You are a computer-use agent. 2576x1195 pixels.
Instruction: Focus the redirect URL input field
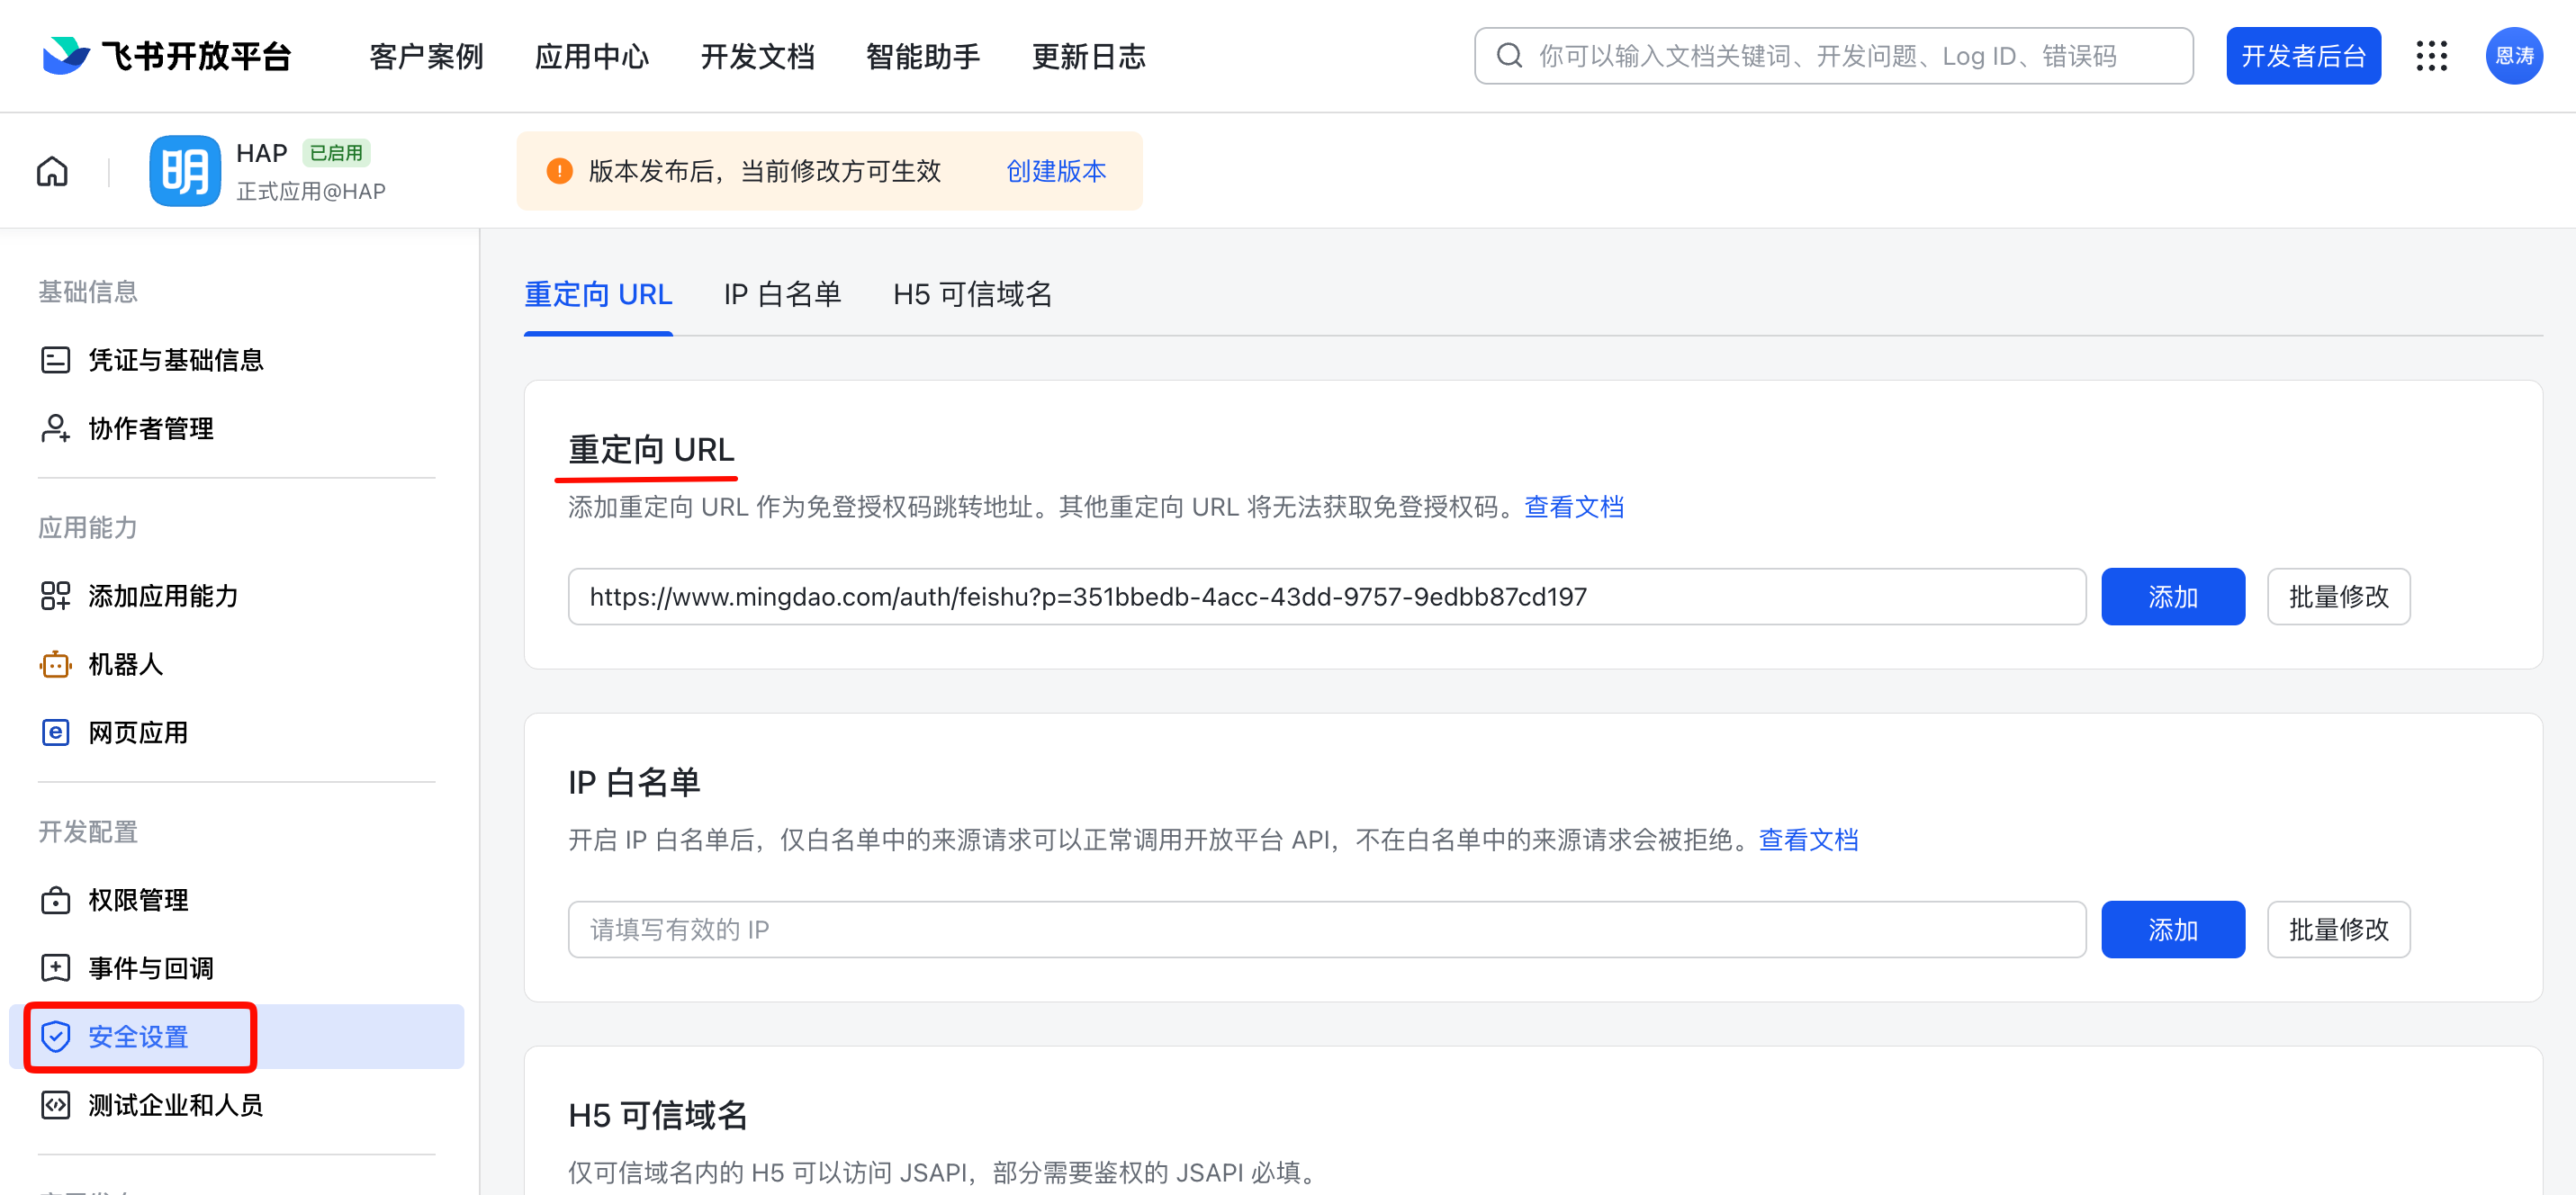1327,597
